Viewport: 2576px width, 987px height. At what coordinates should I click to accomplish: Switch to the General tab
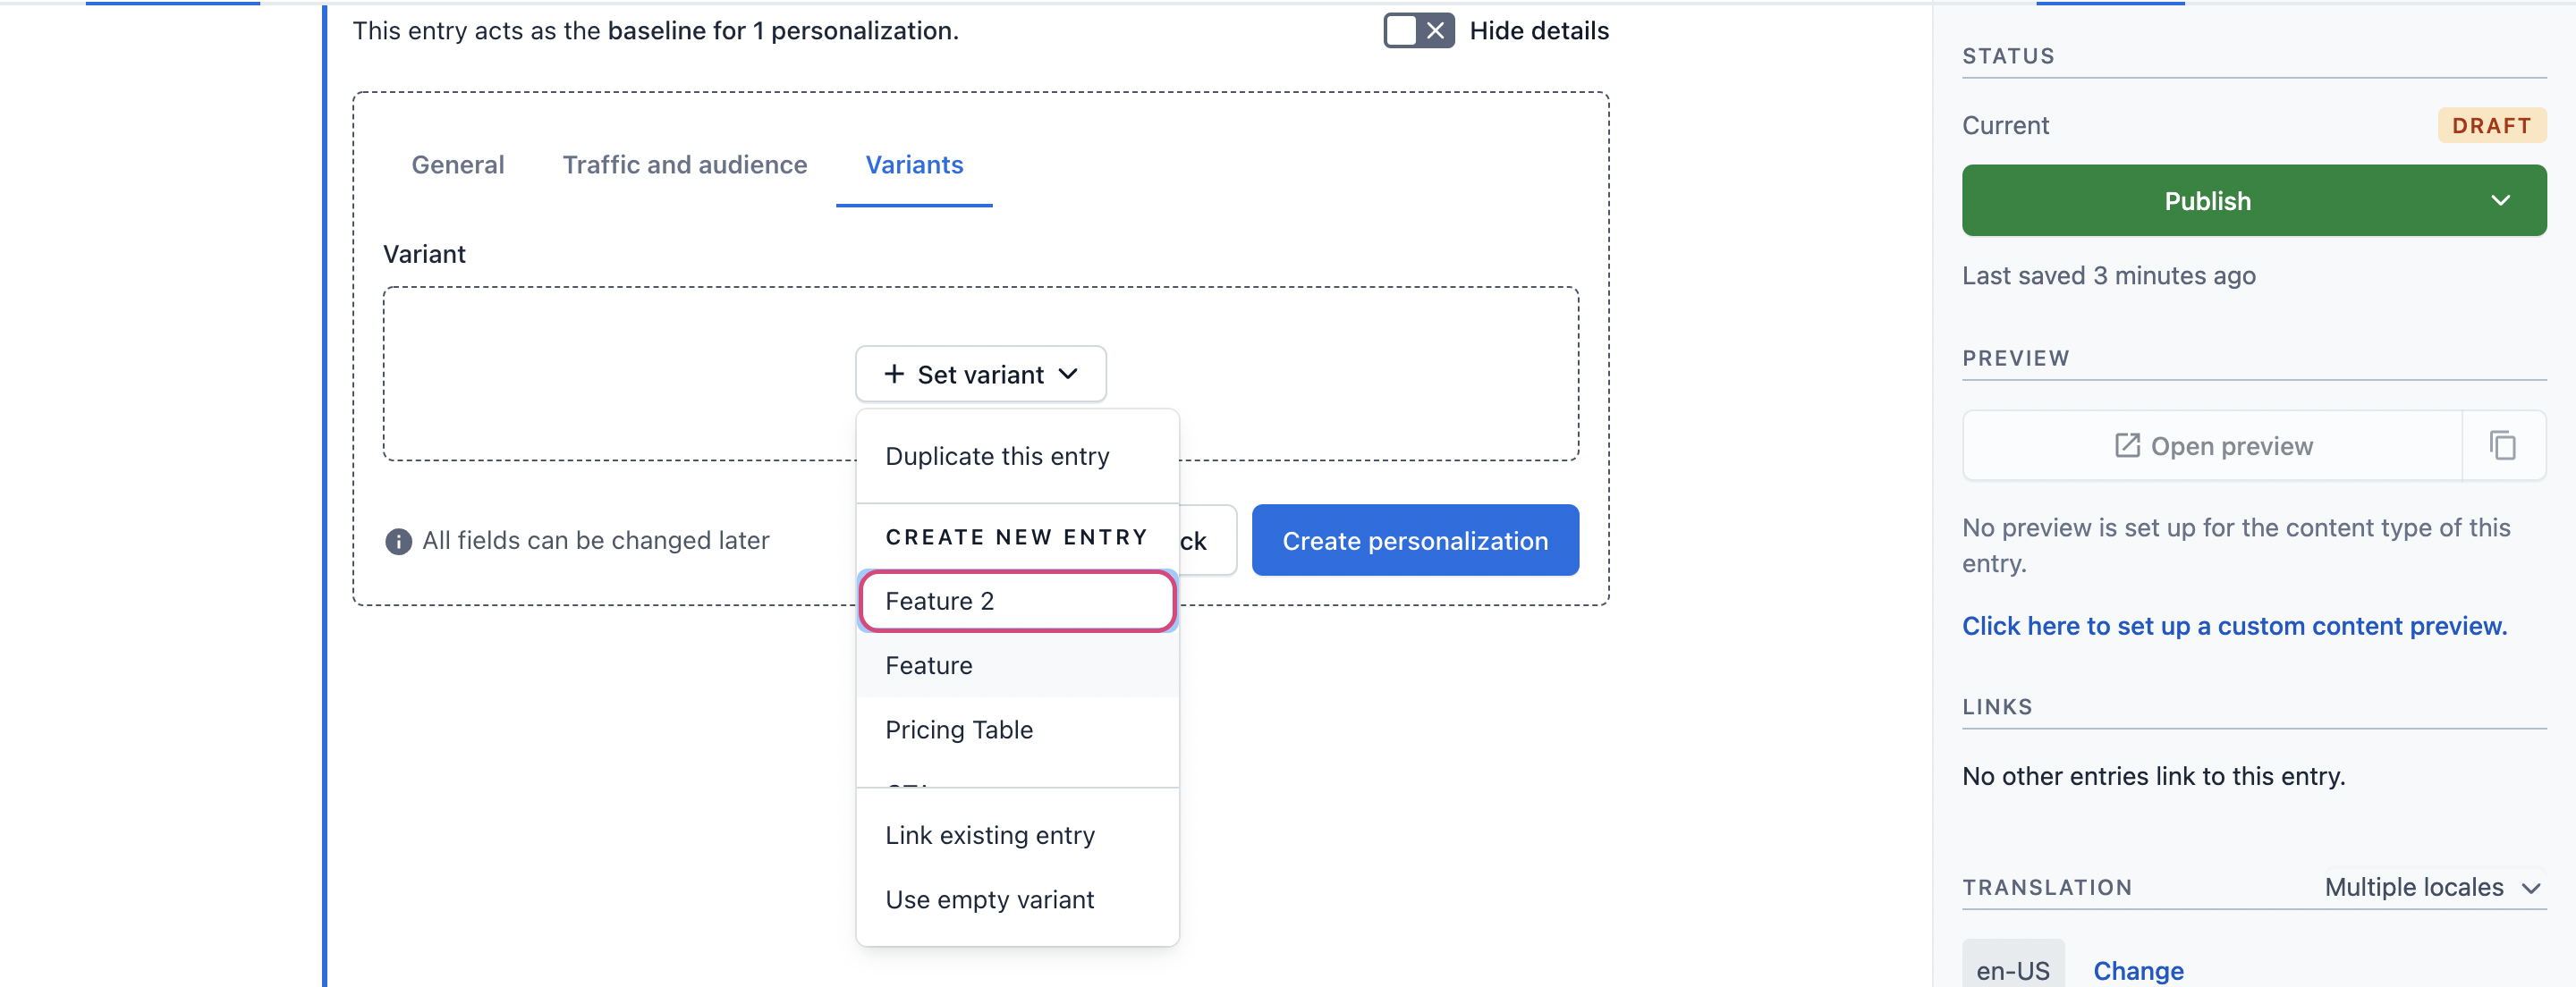click(x=458, y=165)
